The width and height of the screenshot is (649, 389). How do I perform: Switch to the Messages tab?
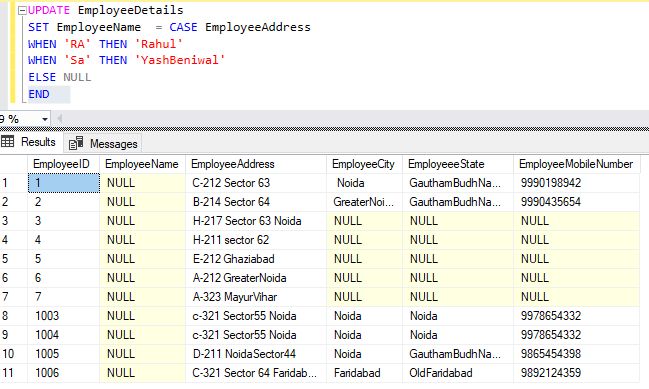103,144
